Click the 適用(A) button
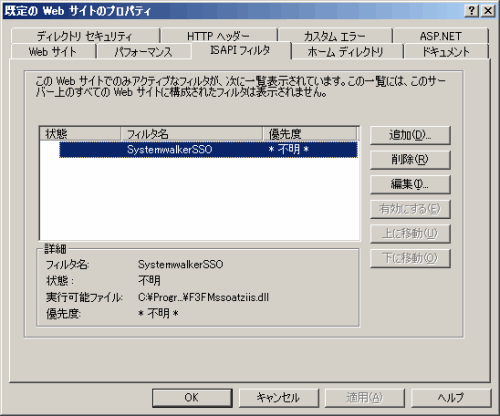The image size is (500, 416). point(365,398)
